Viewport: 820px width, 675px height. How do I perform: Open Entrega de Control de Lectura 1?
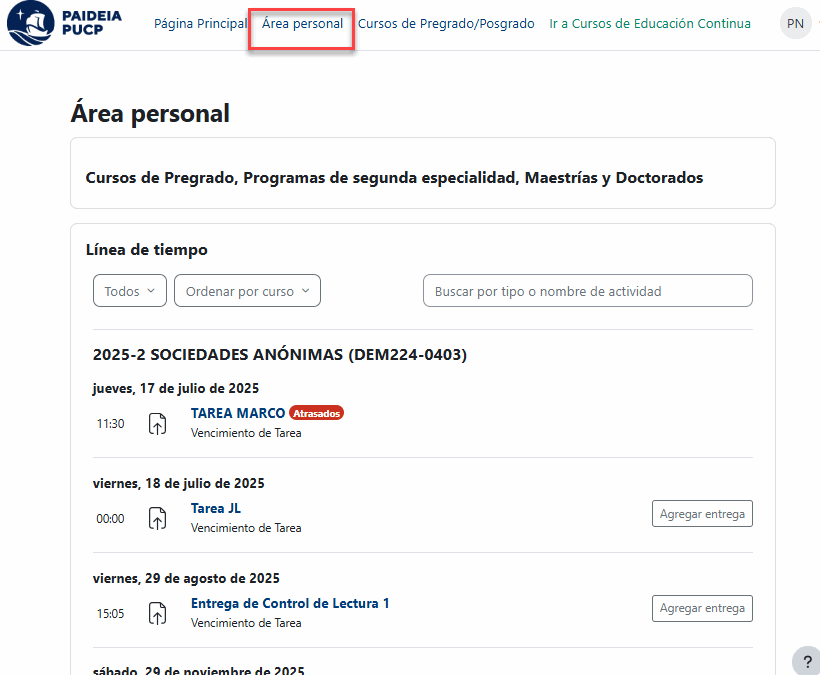pyautogui.click(x=290, y=603)
